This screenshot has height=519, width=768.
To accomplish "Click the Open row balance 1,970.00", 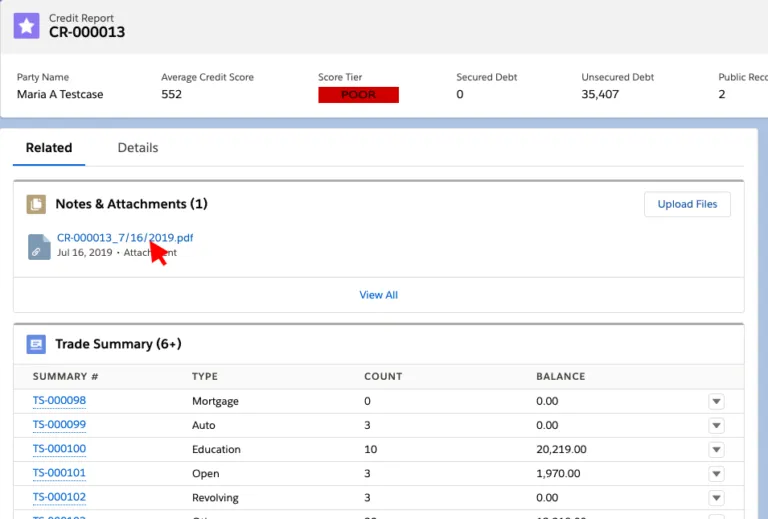I will (x=558, y=473).
